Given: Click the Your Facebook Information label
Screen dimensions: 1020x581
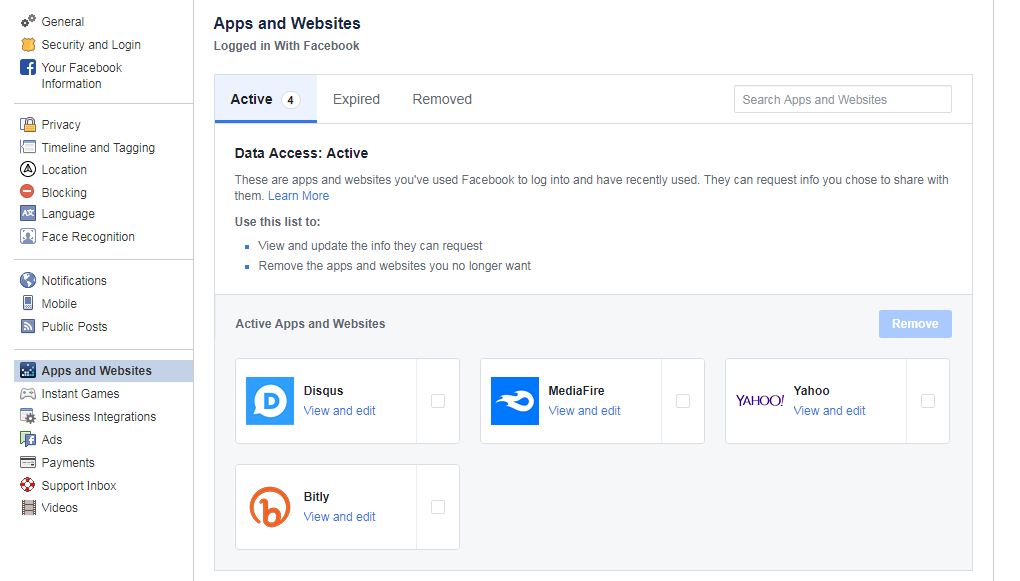Looking at the screenshot, I should 82,75.
